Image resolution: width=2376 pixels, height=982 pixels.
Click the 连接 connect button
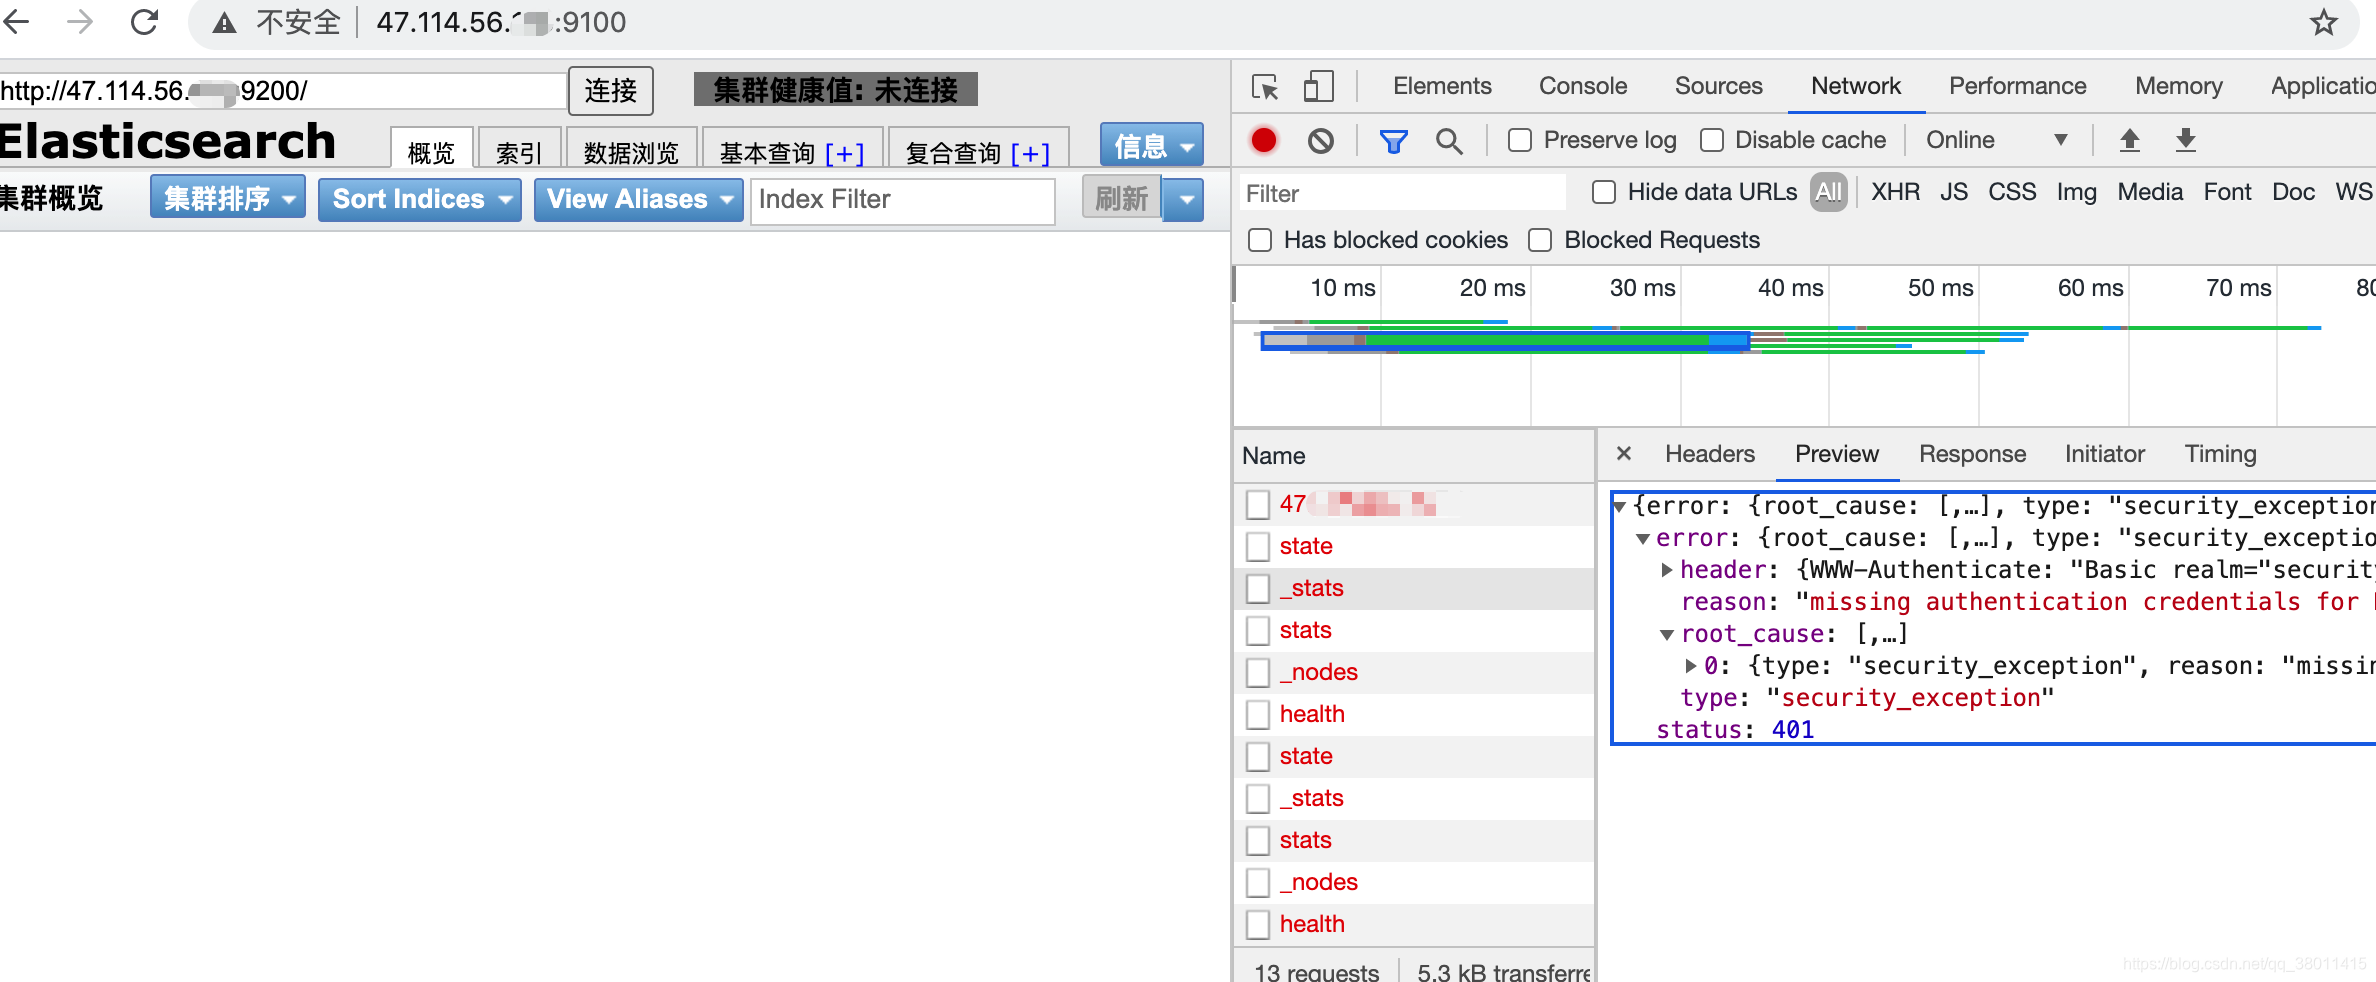pyautogui.click(x=611, y=91)
